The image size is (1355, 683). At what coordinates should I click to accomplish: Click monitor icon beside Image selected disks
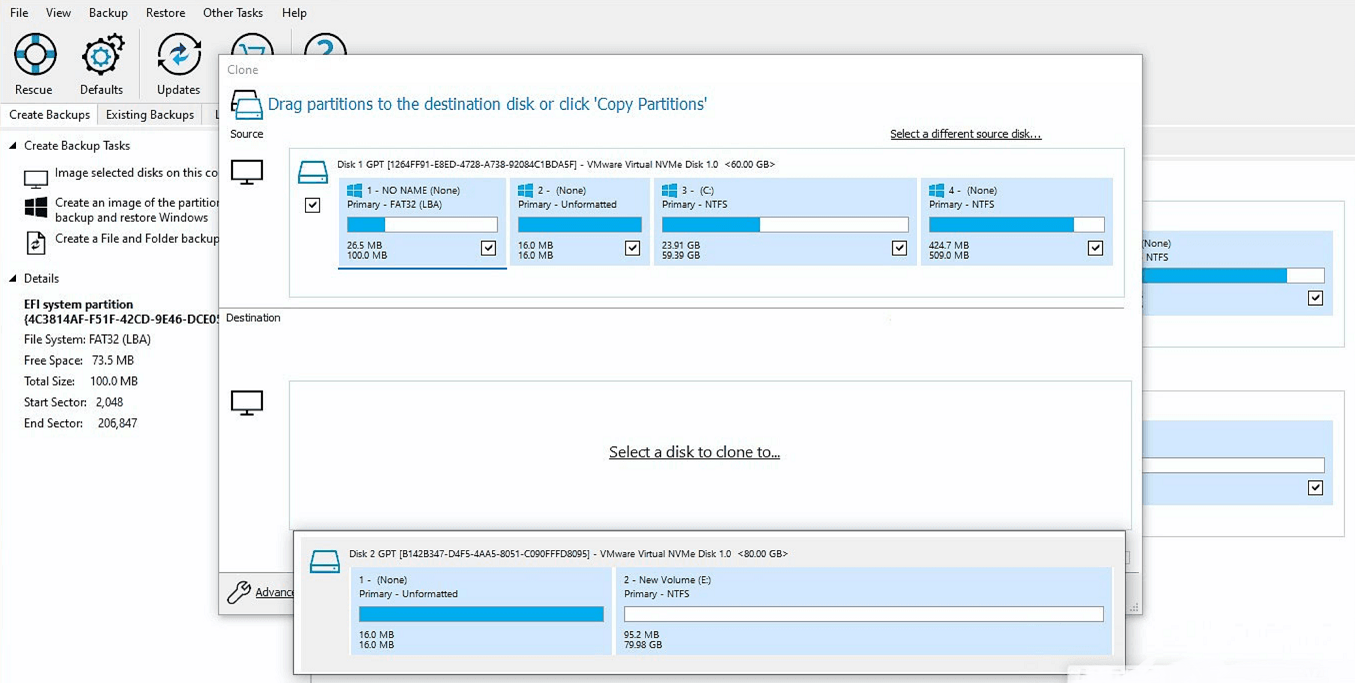click(36, 179)
